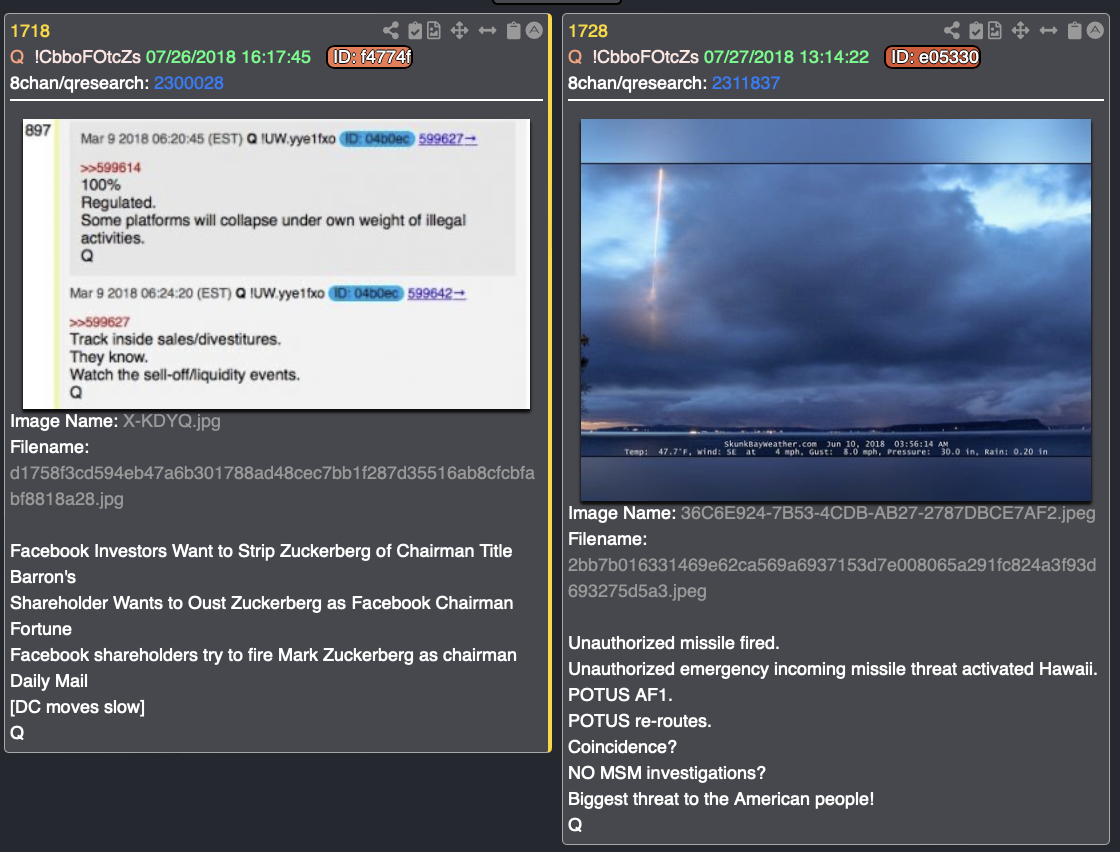
Task: Click the image file icon on post 1718
Action: click(434, 30)
